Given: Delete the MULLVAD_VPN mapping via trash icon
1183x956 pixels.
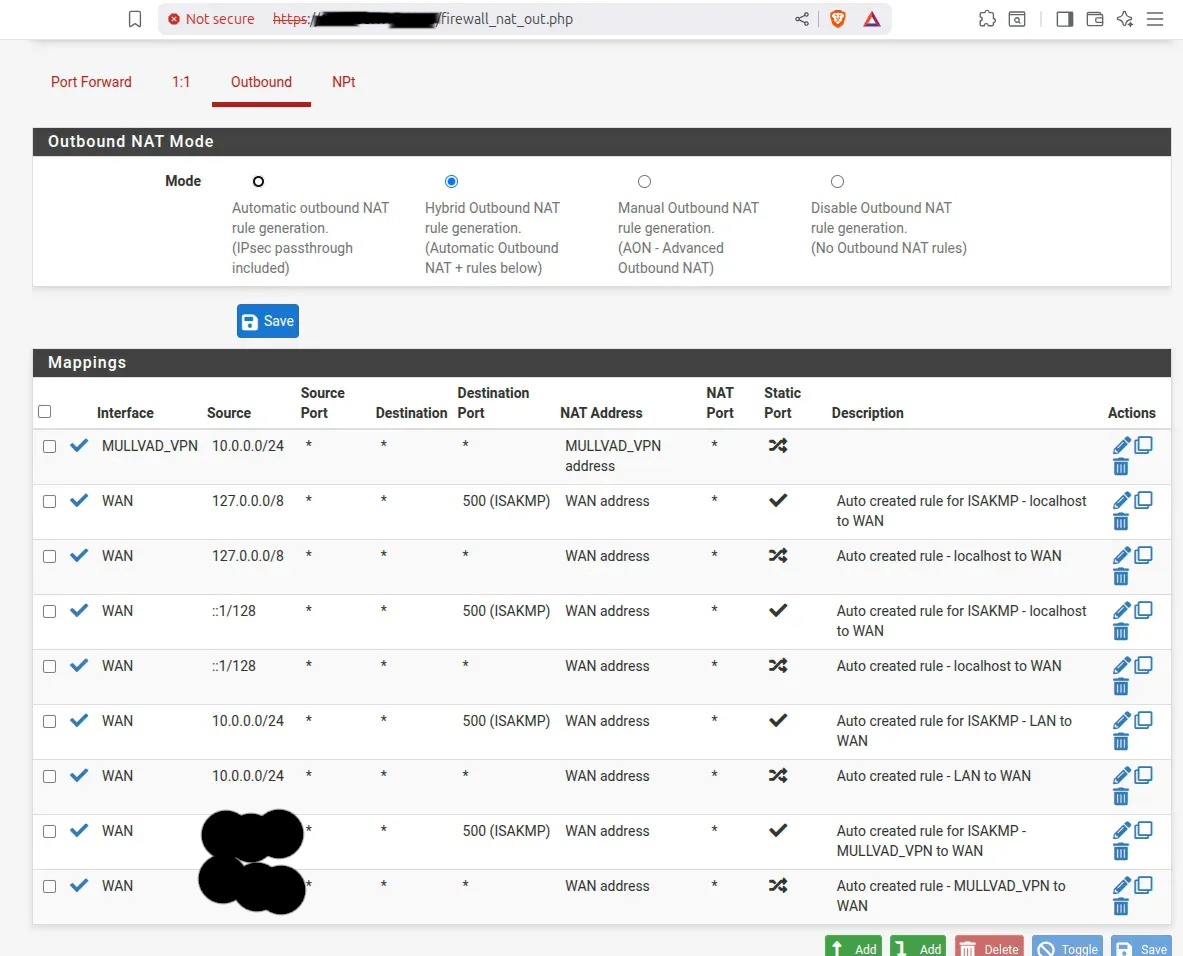Looking at the screenshot, I should tap(1121, 467).
